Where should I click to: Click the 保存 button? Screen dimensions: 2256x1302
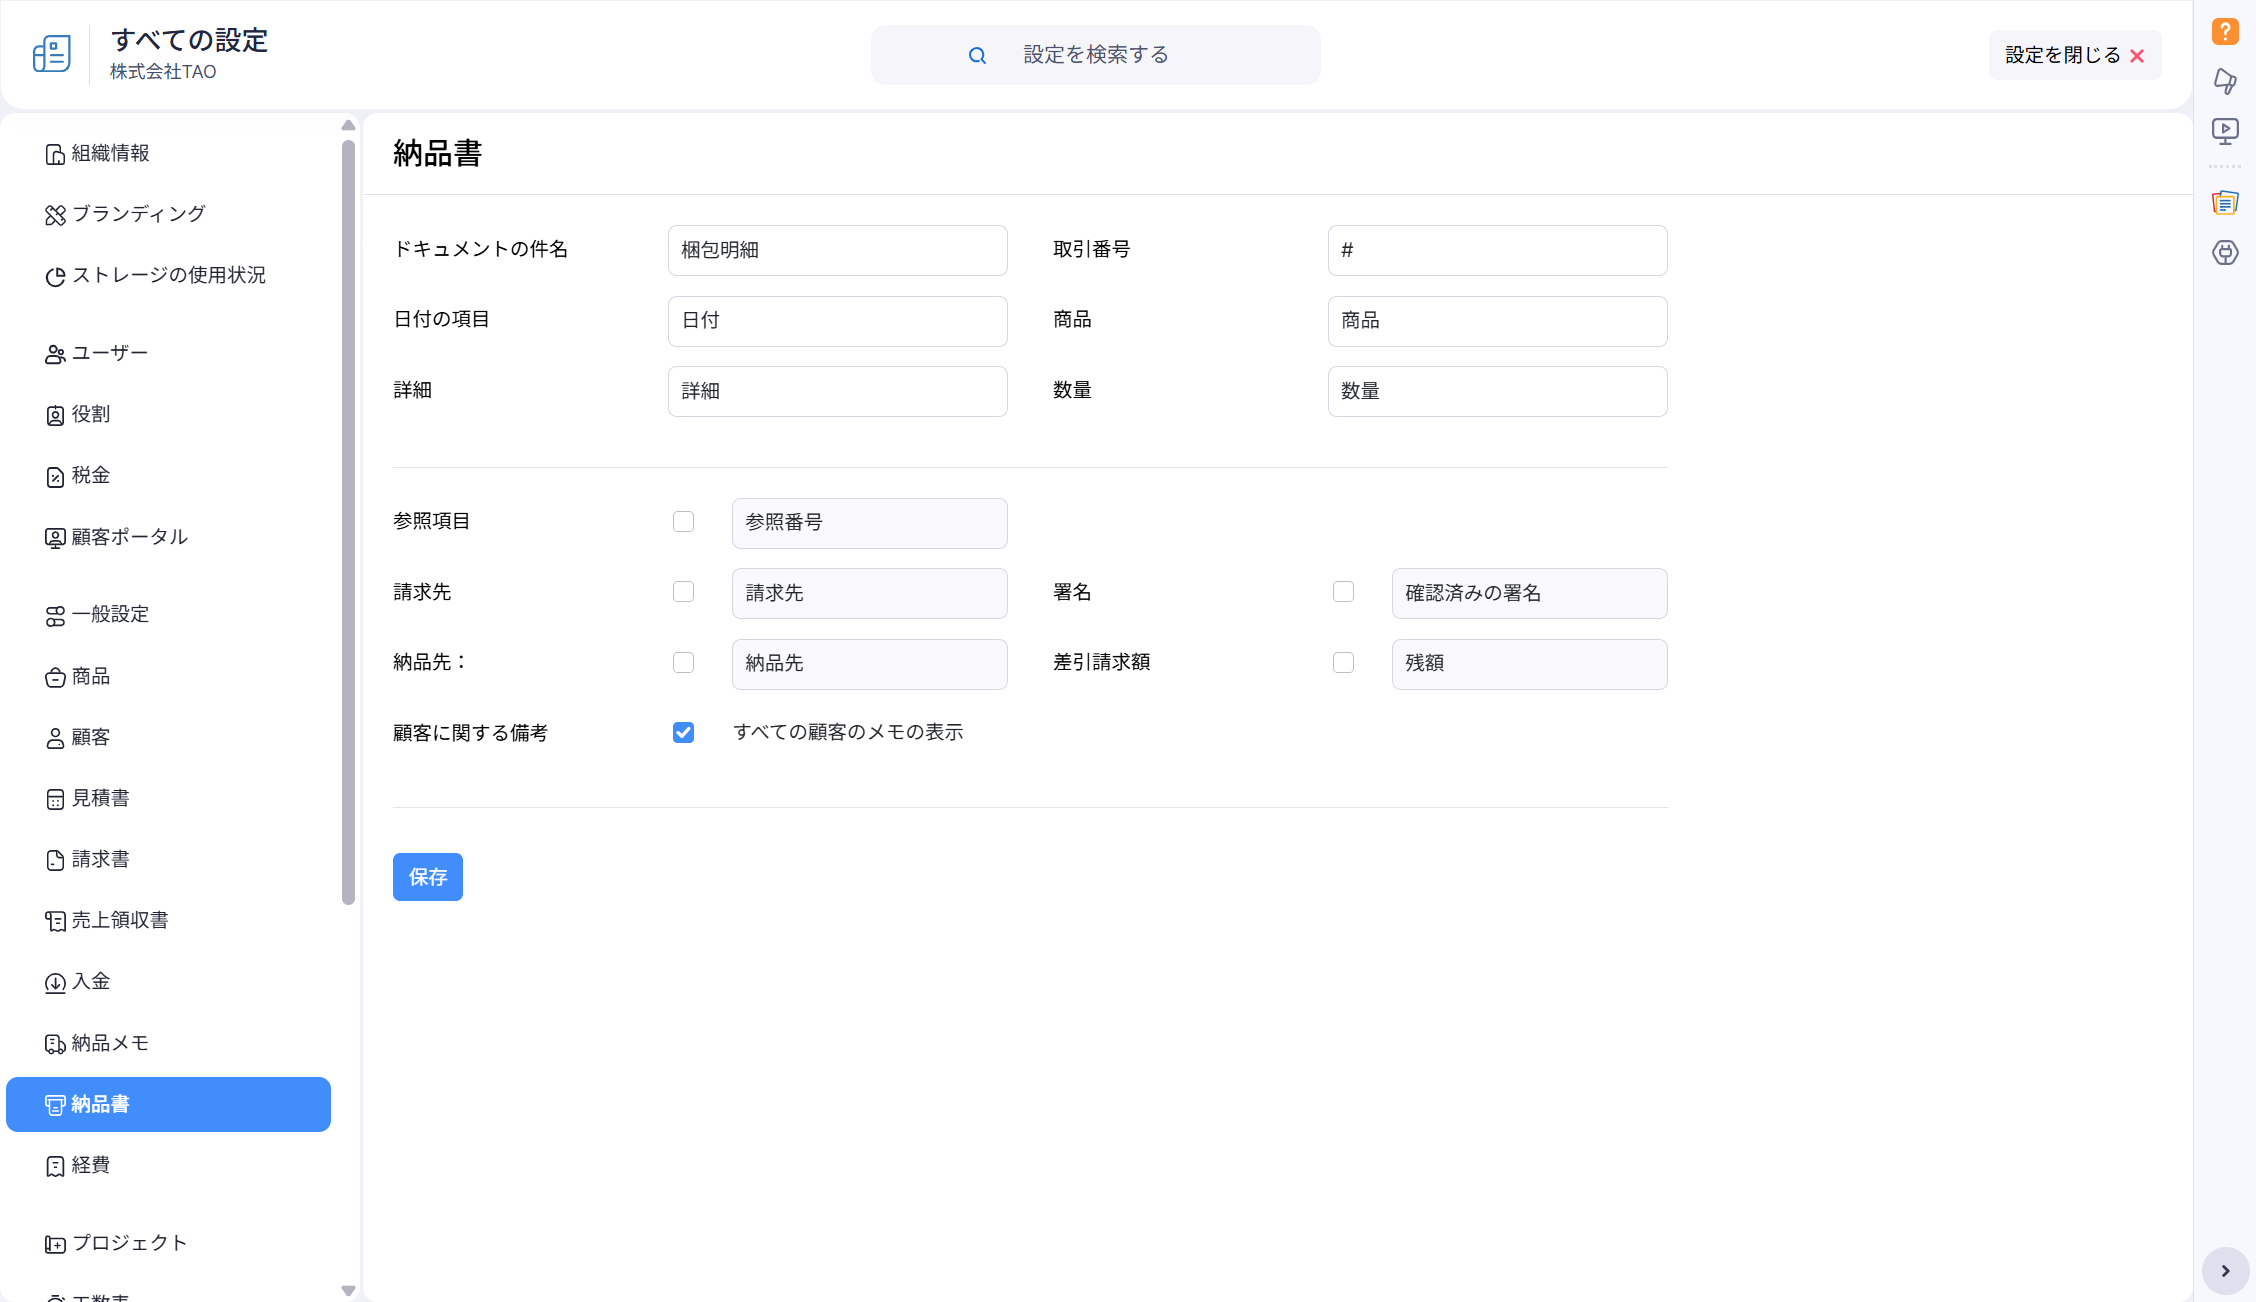[427, 877]
